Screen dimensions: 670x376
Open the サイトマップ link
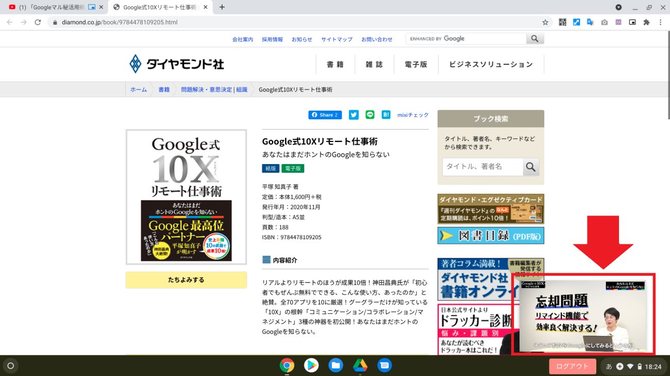click(x=337, y=39)
